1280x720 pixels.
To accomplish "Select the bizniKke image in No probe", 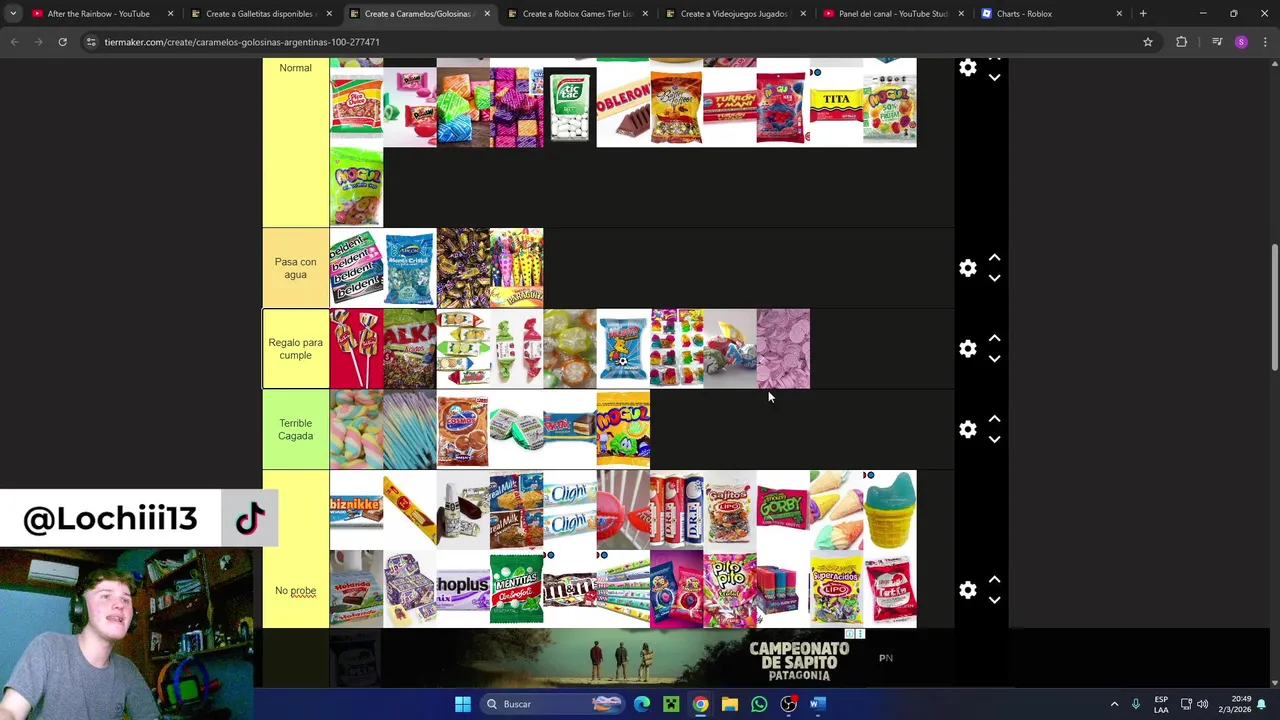I will click(356, 510).
